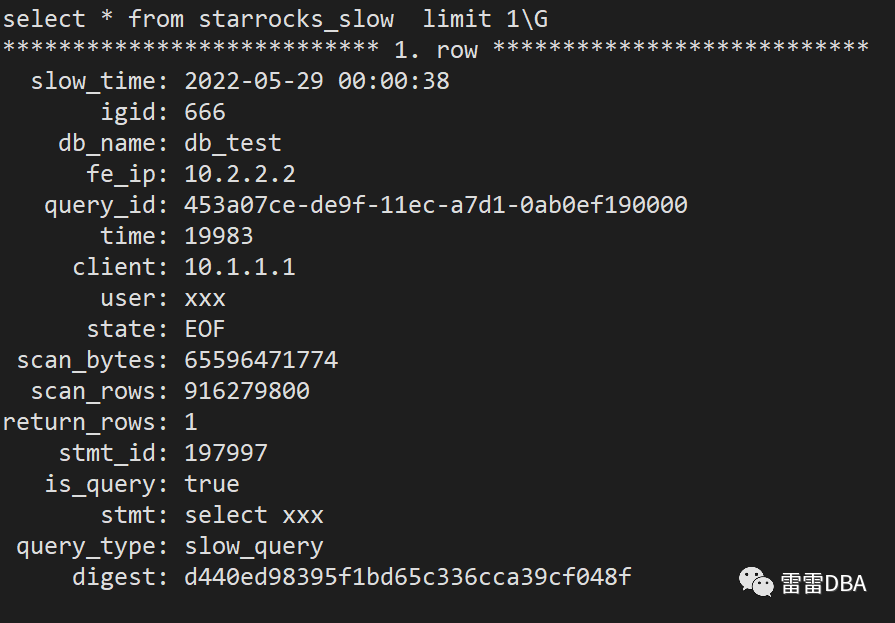The image size is (895, 623).
Task: Click the stmt_id value 197997
Action: [x=226, y=453]
